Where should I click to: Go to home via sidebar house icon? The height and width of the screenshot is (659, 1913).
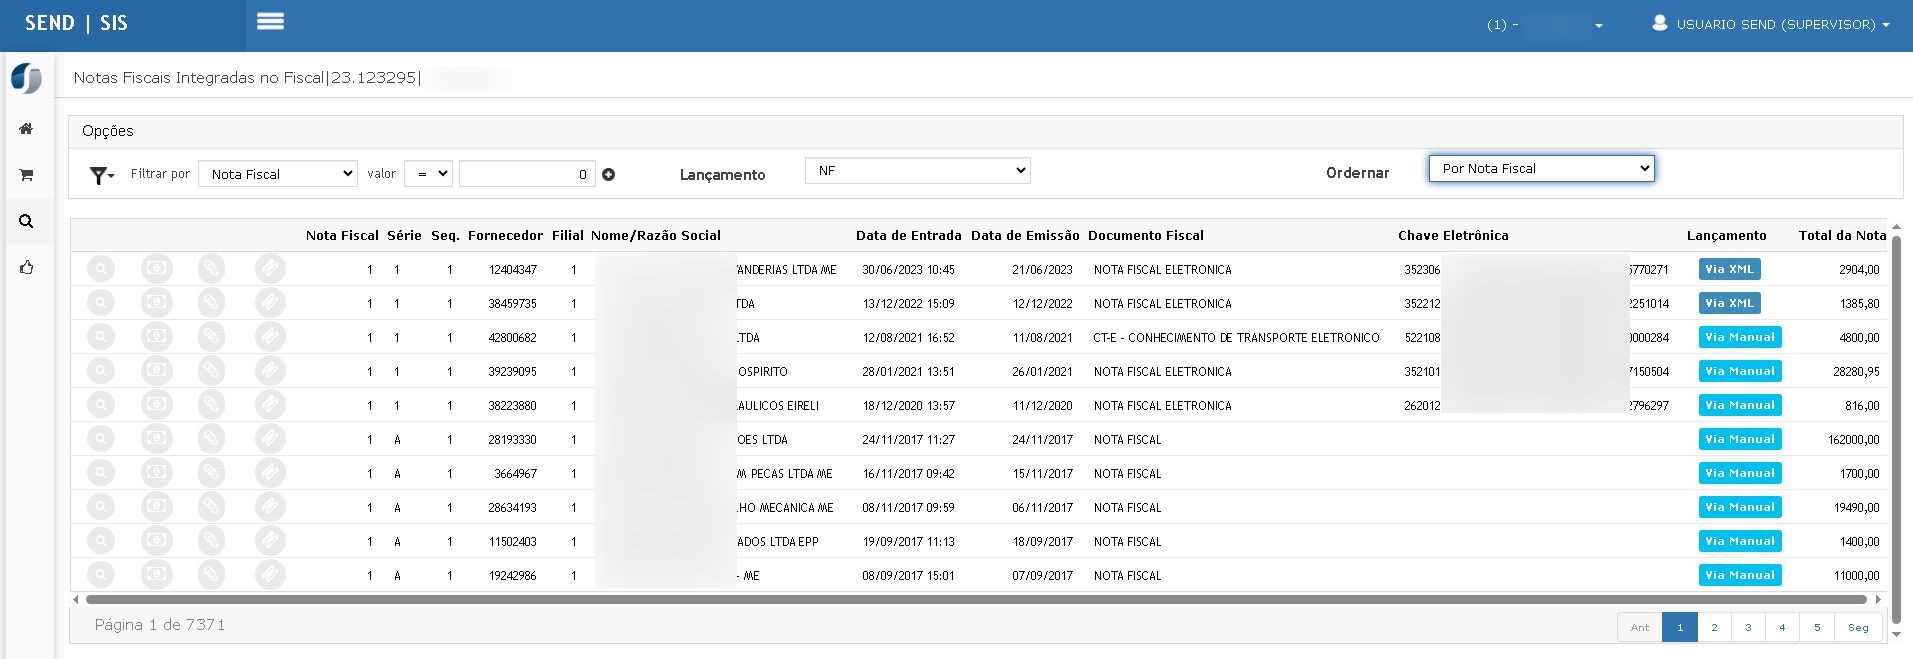tap(26, 129)
